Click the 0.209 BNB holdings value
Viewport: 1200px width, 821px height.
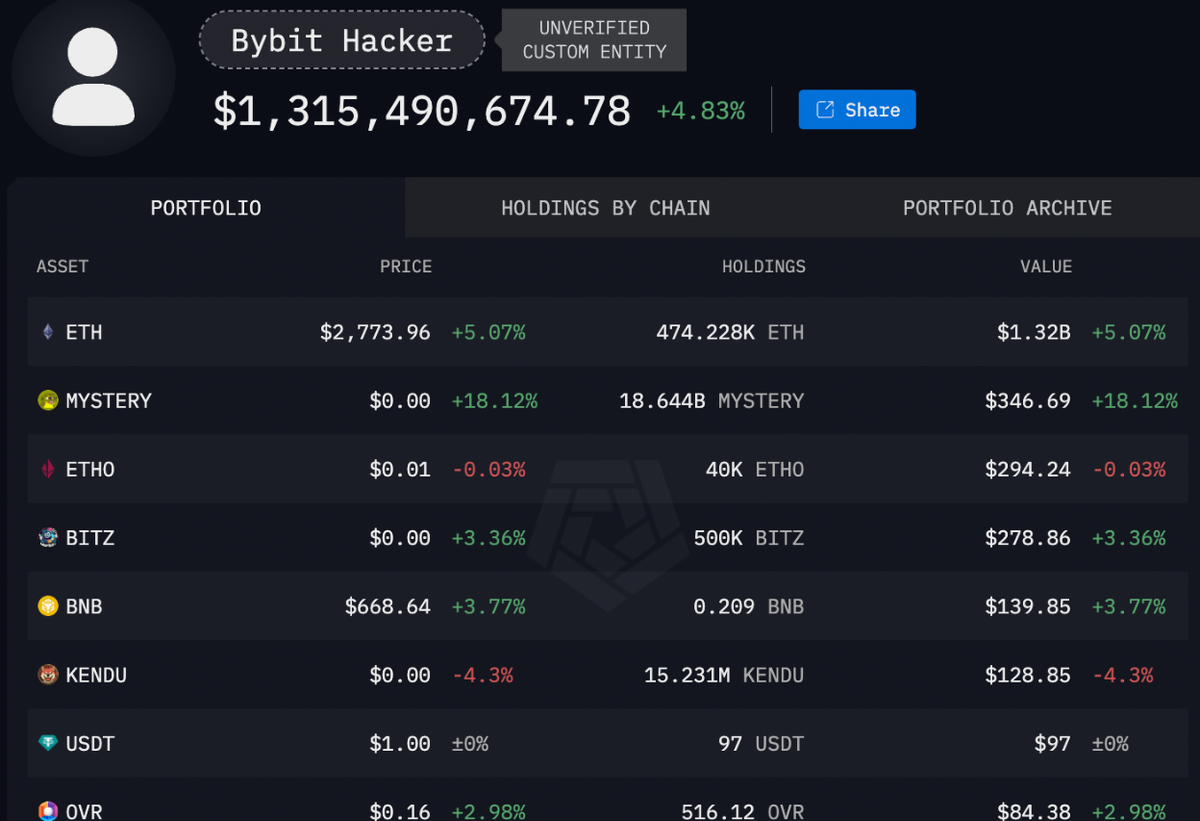(x=749, y=606)
